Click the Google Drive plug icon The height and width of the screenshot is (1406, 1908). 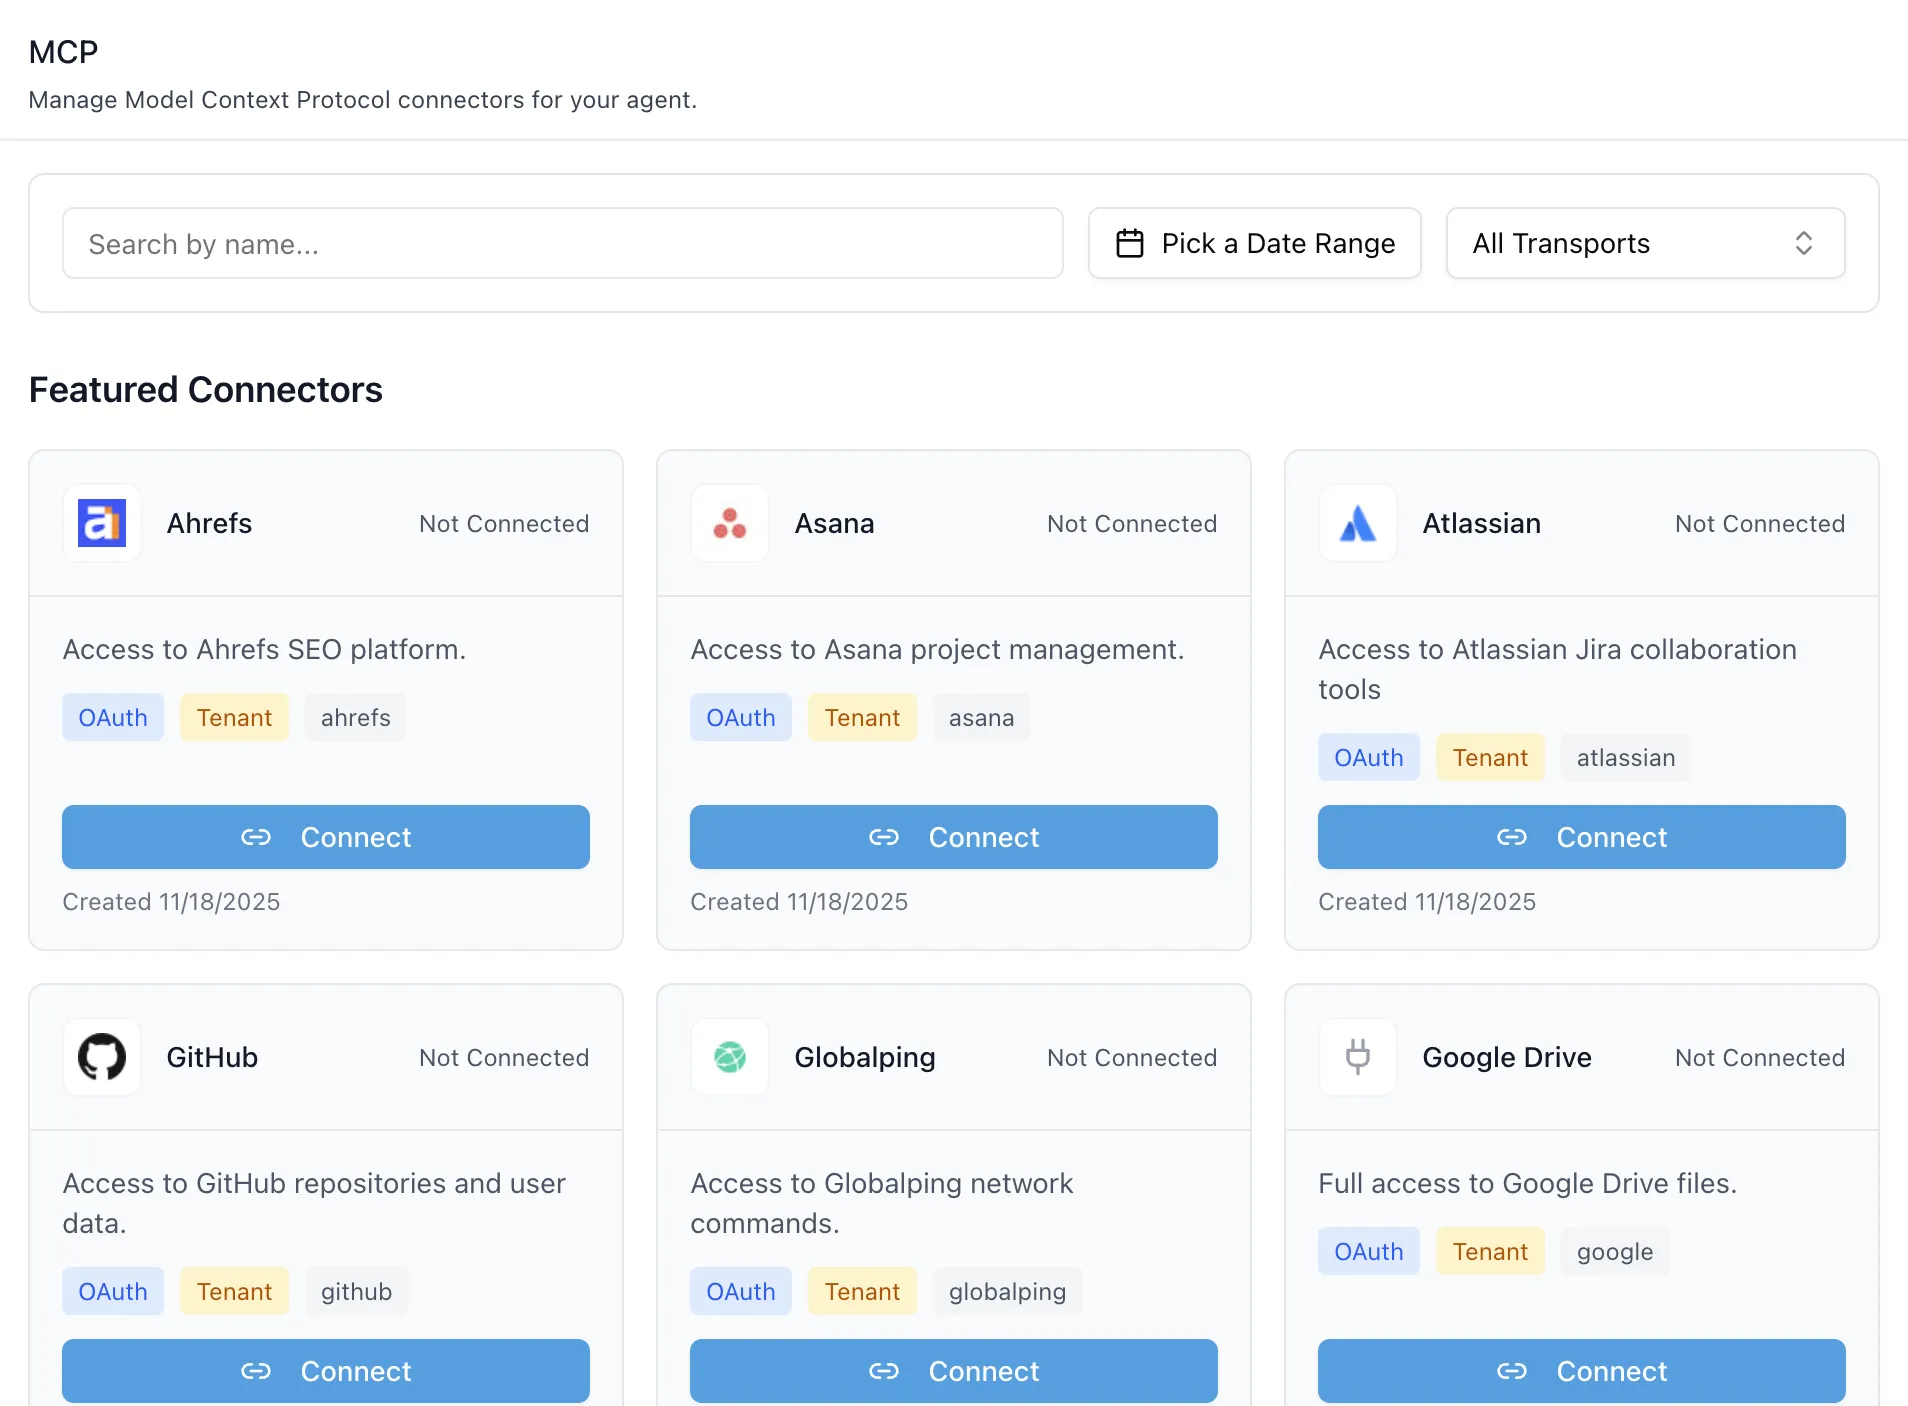click(1358, 1057)
